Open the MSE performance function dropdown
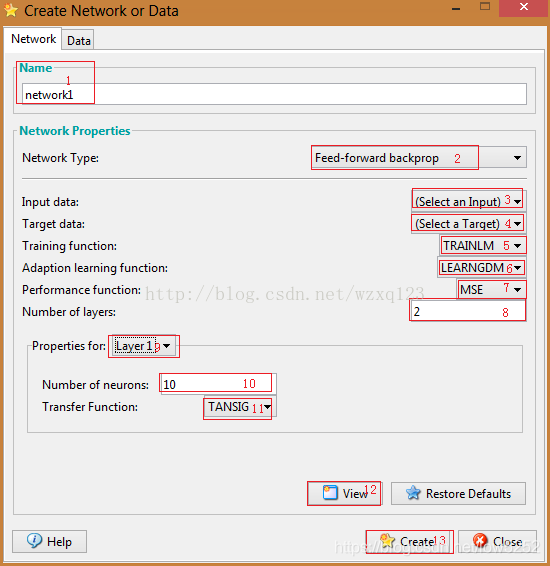Image resolution: width=550 pixels, height=566 pixels. tap(491, 289)
